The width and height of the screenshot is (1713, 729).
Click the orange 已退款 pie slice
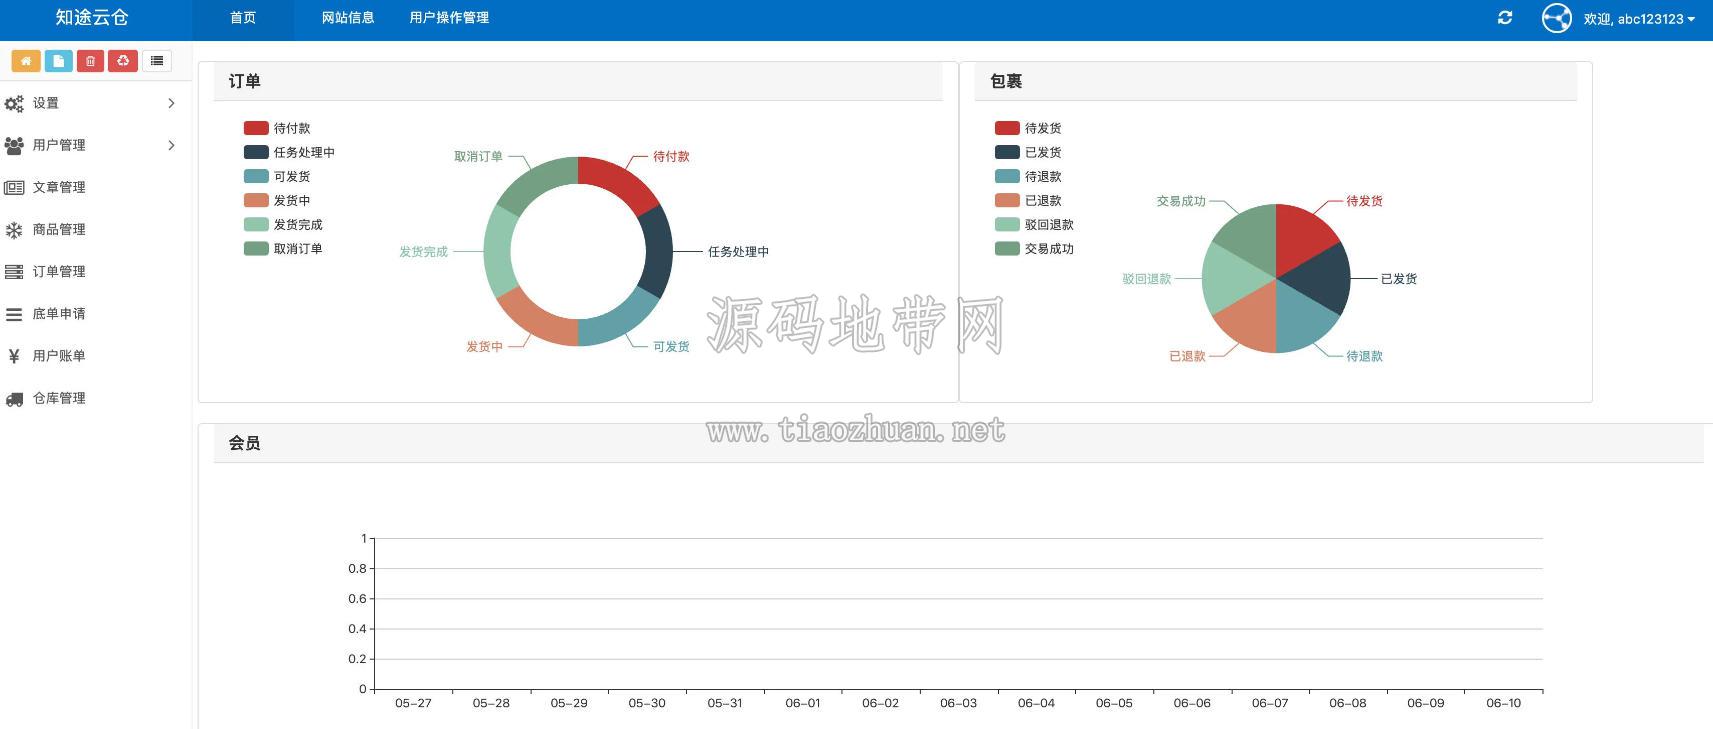1250,322
